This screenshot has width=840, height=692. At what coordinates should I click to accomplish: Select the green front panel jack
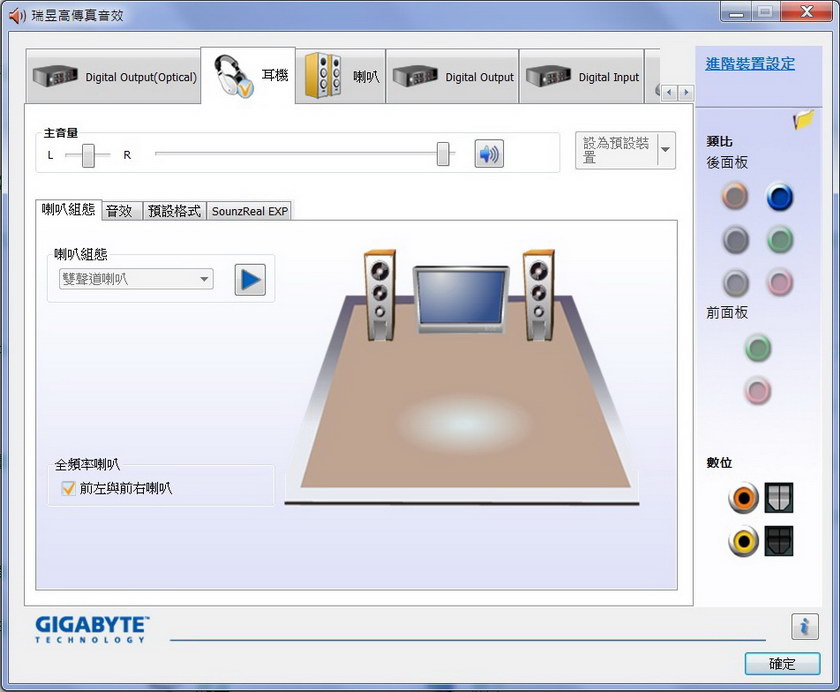point(758,348)
